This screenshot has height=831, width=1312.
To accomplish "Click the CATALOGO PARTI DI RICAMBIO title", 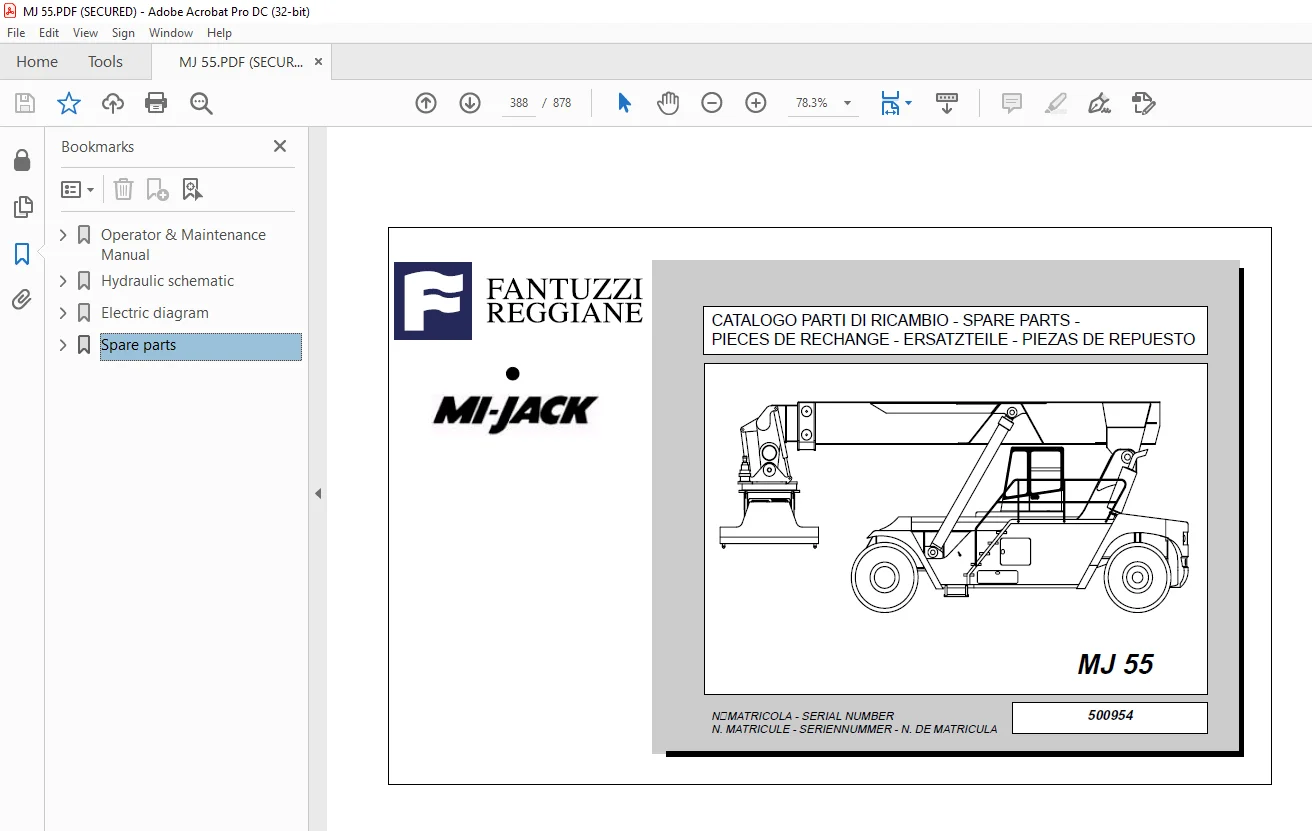I will click(955, 330).
